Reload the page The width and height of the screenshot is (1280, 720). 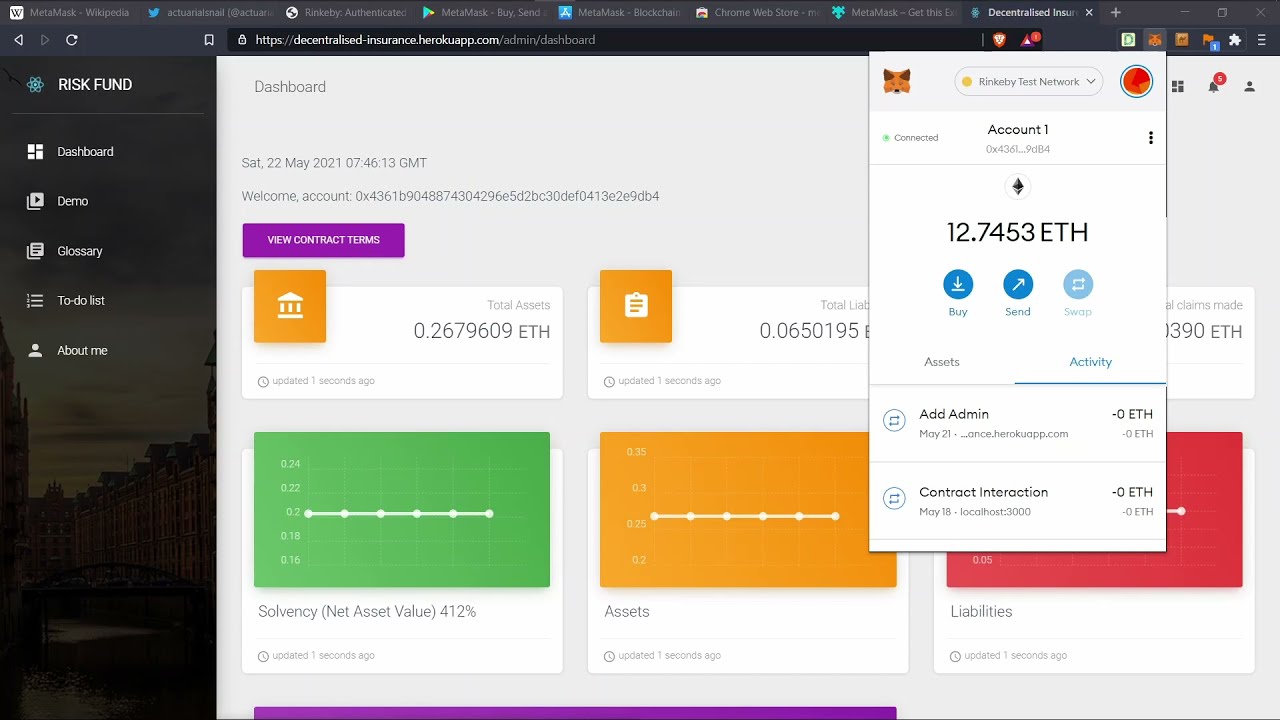click(x=72, y=40)
